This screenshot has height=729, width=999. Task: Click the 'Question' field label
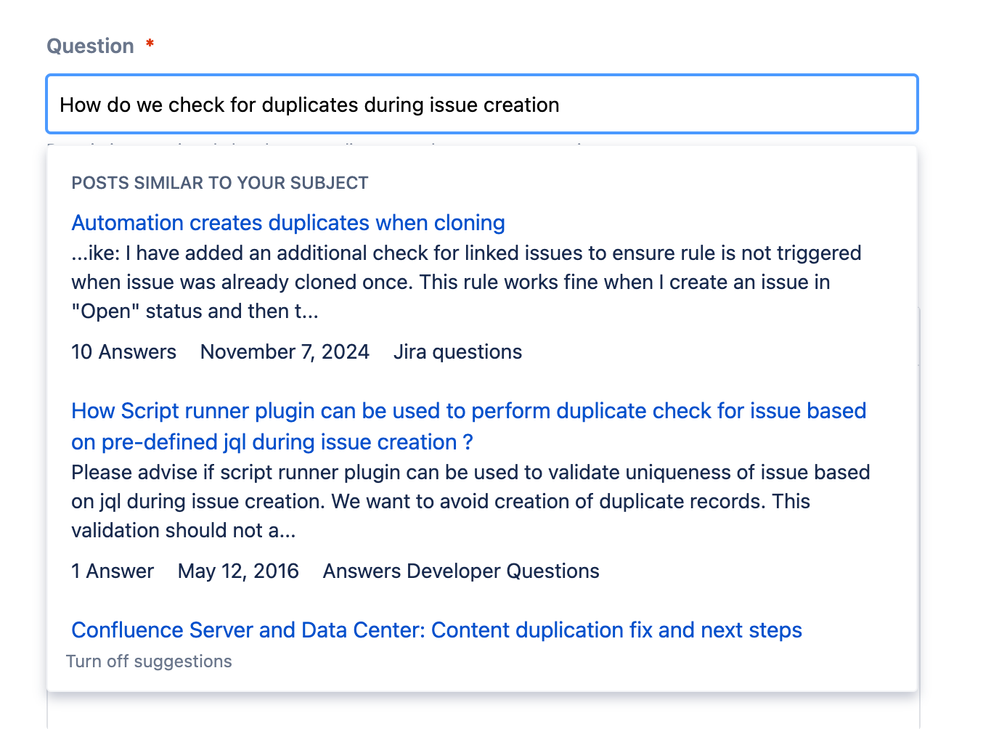(x=90, y=46)
